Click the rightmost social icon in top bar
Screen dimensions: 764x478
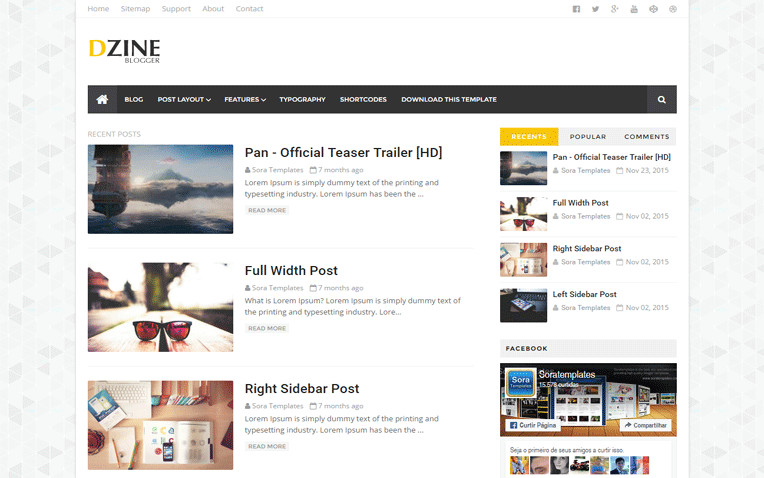[673, 9]
